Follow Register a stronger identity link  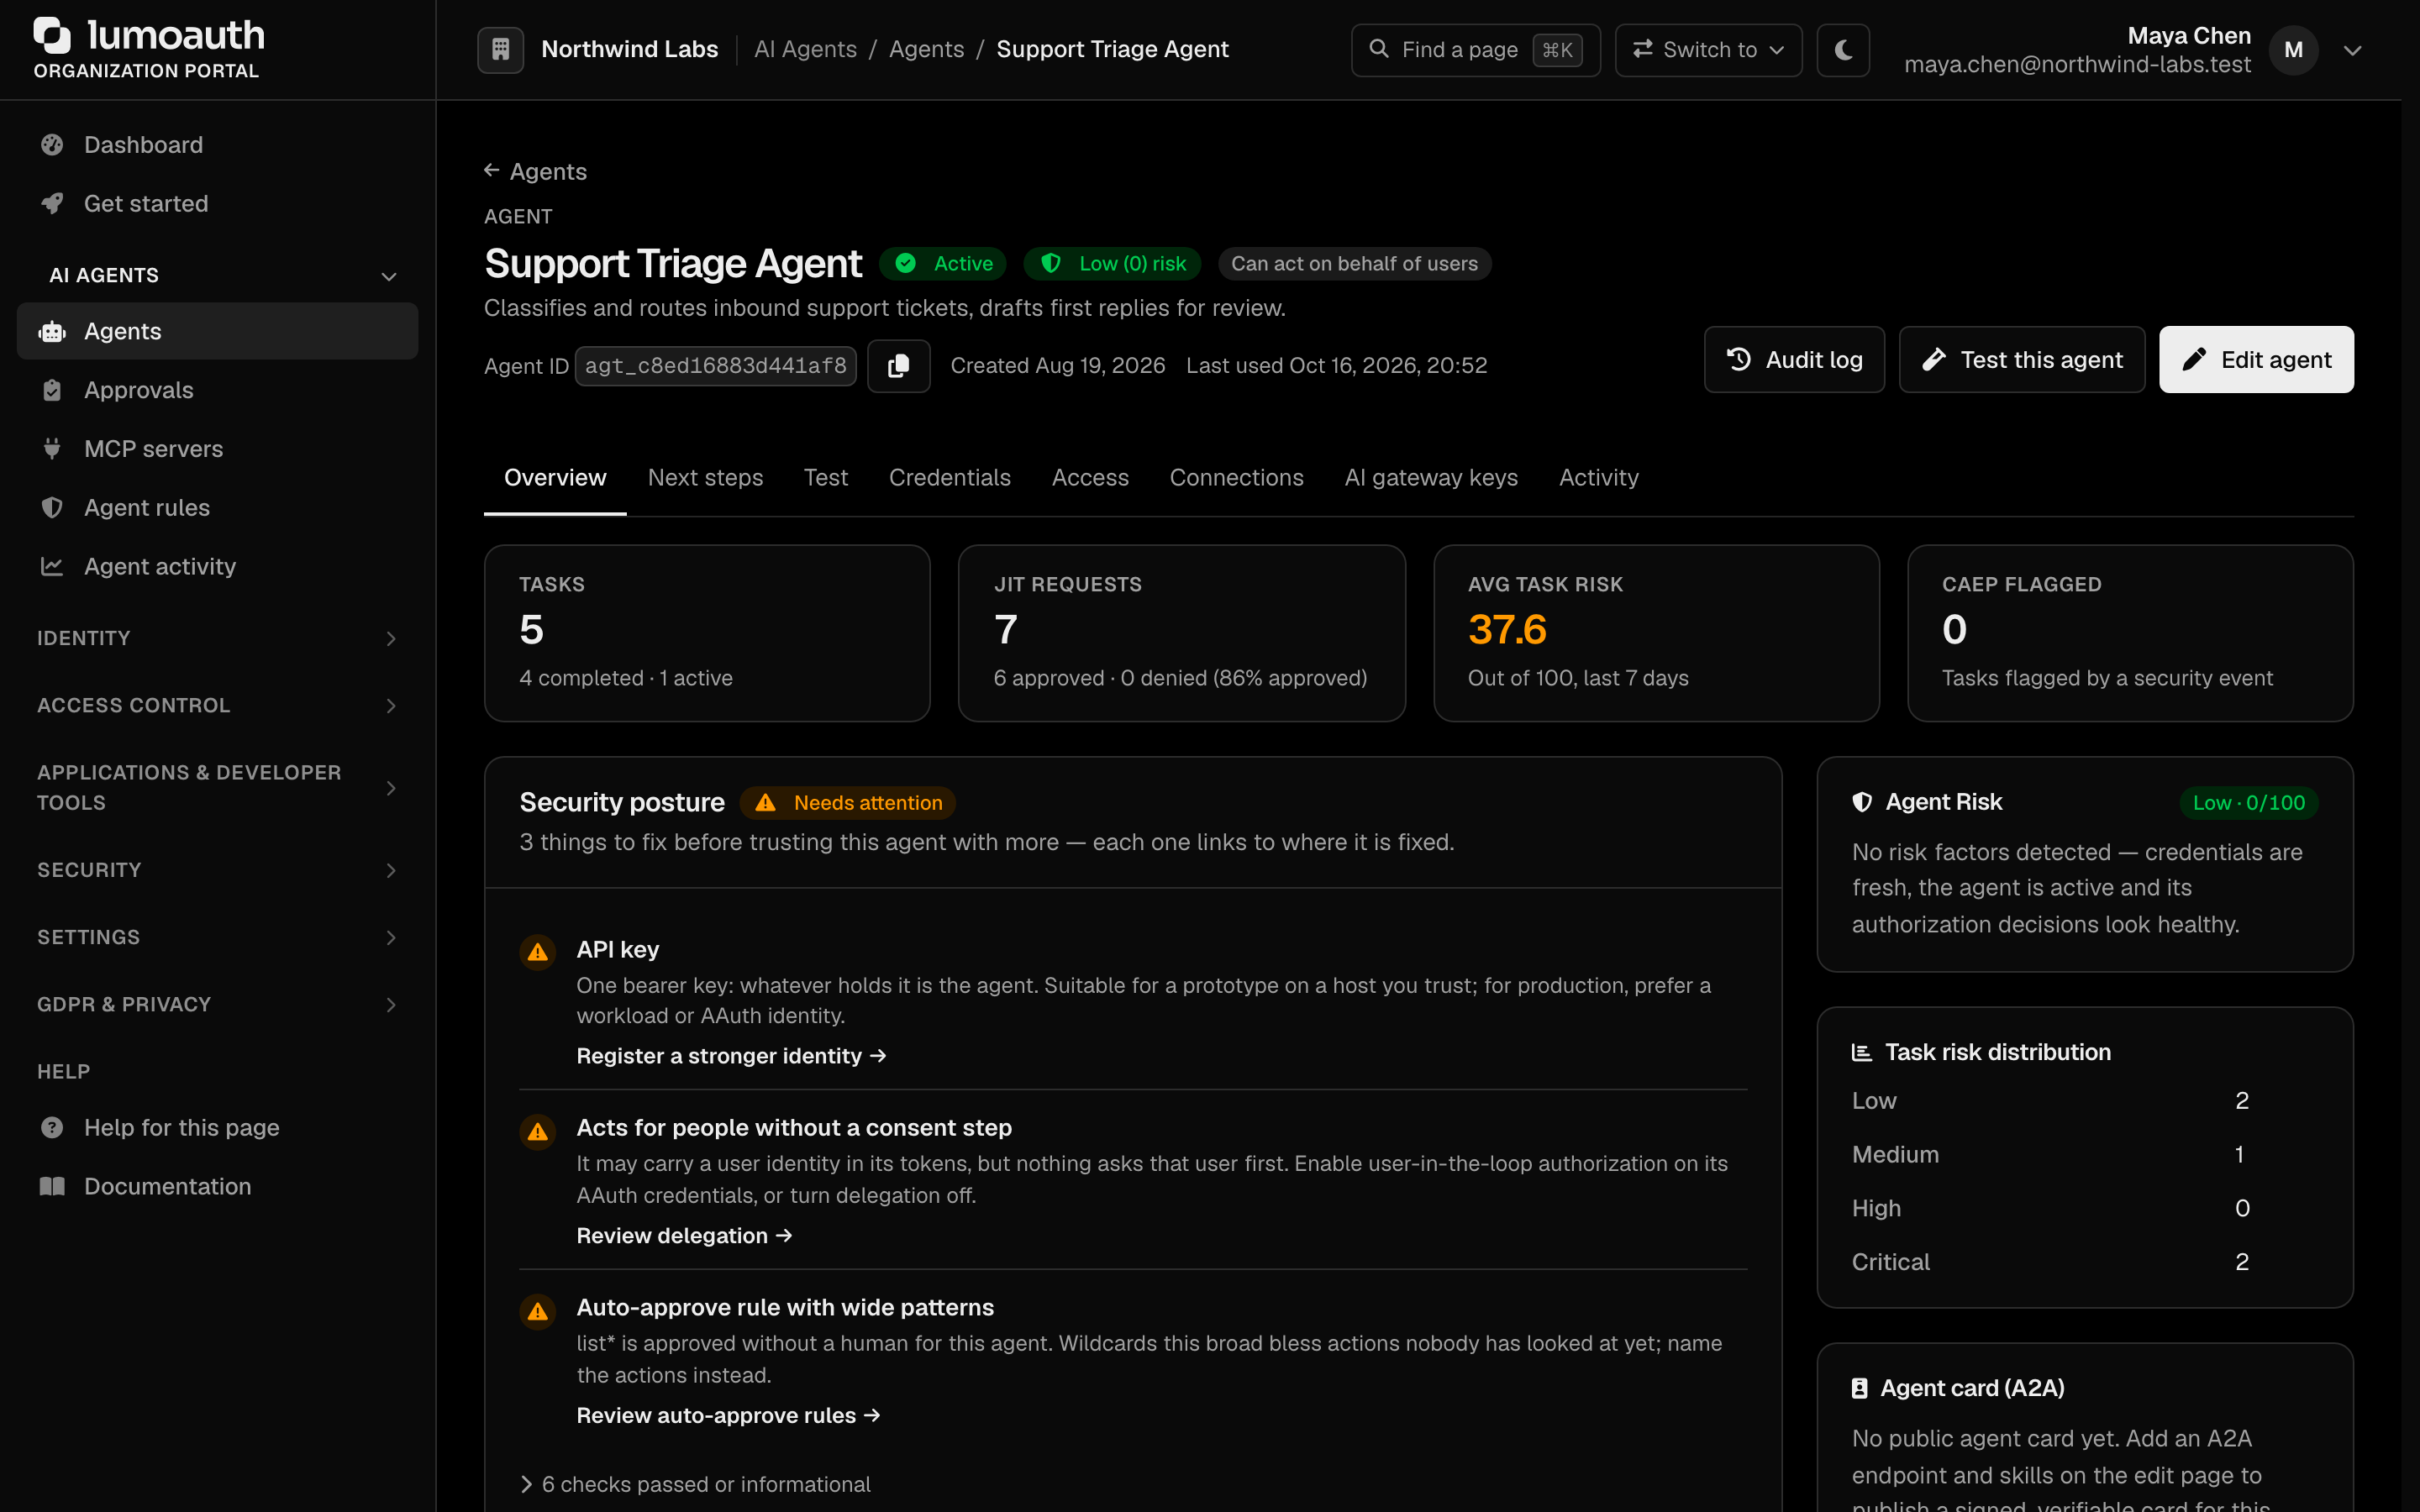[x=731, y=1056]
